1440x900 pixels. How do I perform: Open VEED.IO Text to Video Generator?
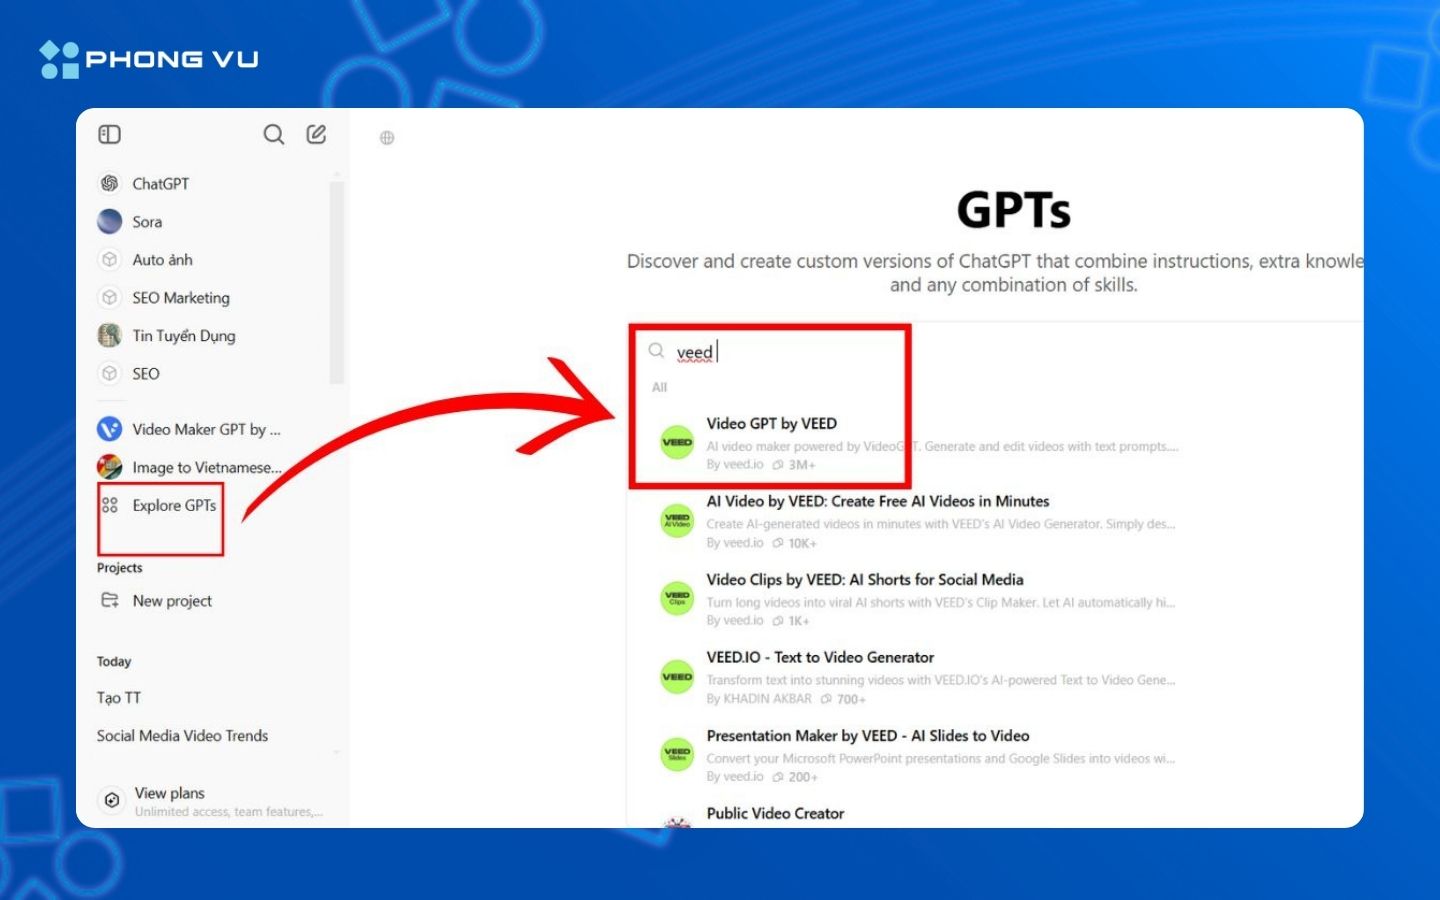click(x=820, y=658)
